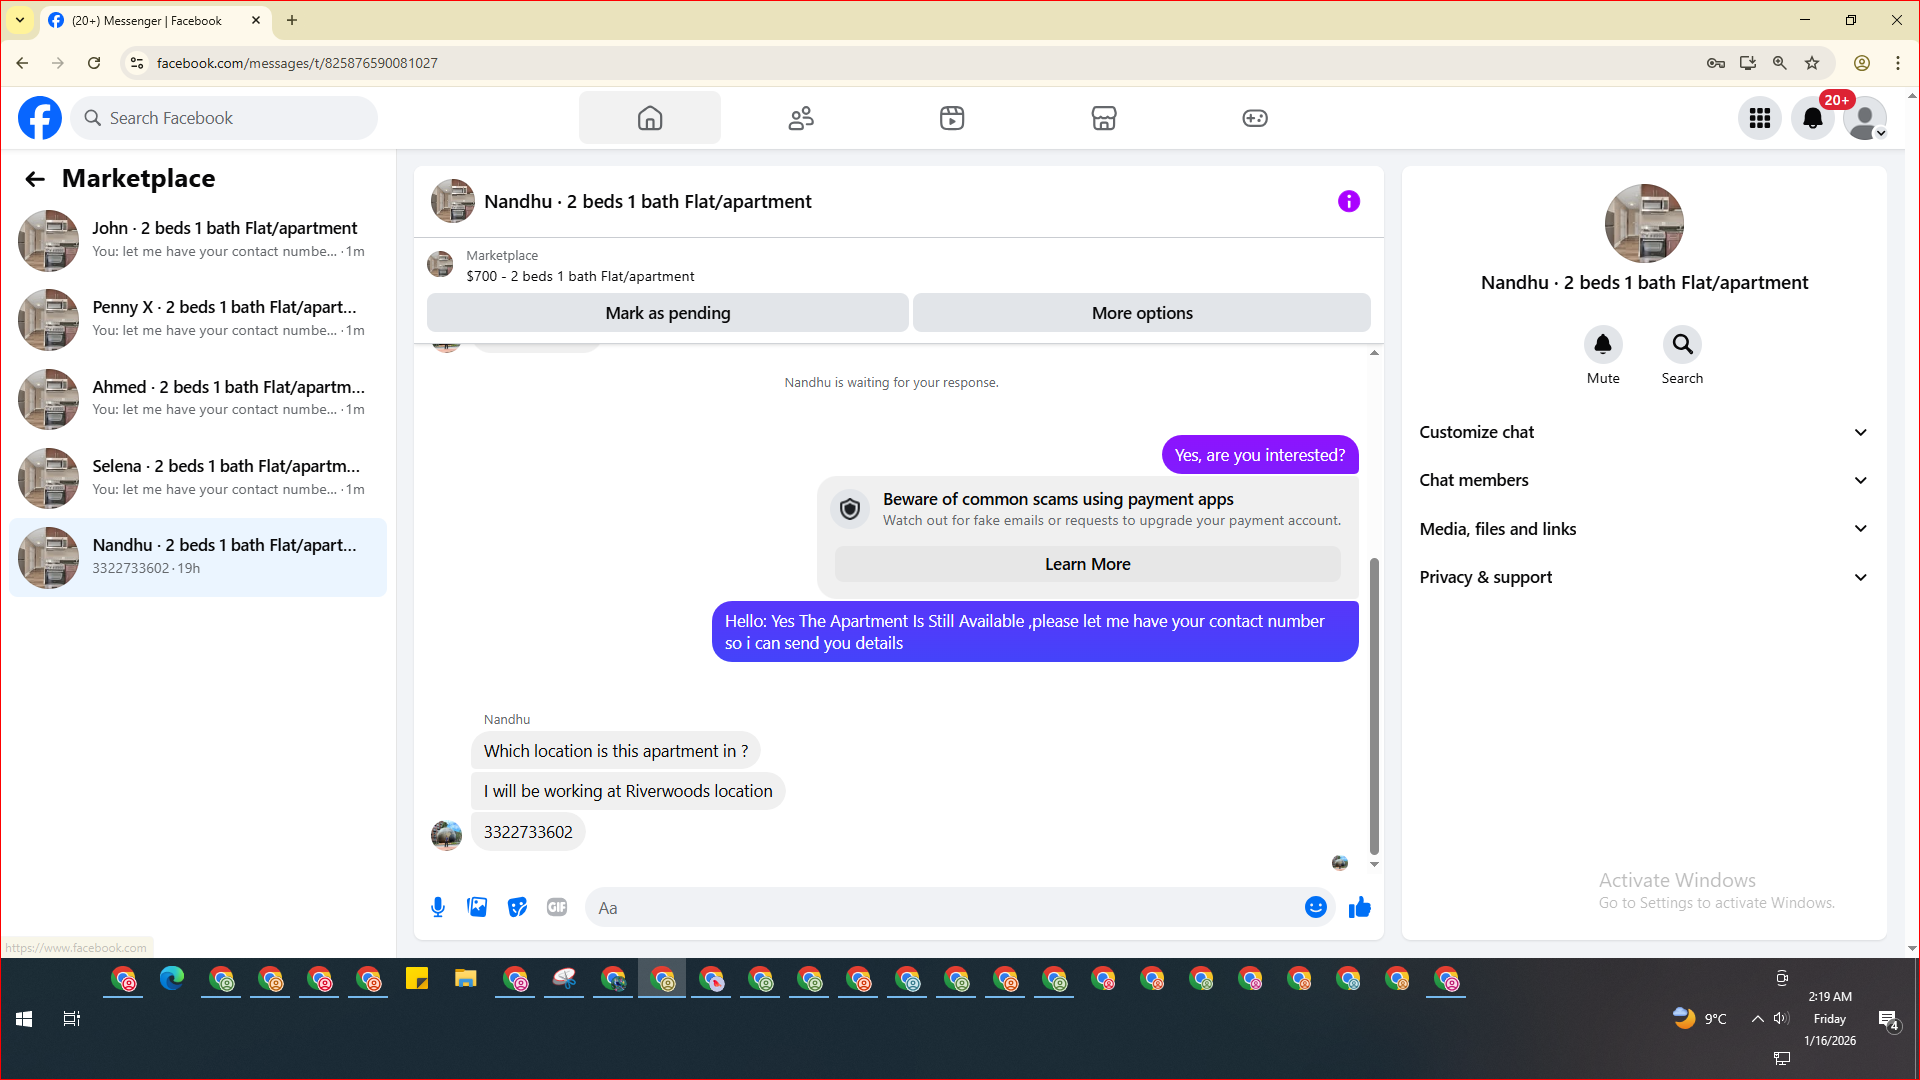Expand Media, files and links section
The image size is (1920, 1080).
point(1644,529)
